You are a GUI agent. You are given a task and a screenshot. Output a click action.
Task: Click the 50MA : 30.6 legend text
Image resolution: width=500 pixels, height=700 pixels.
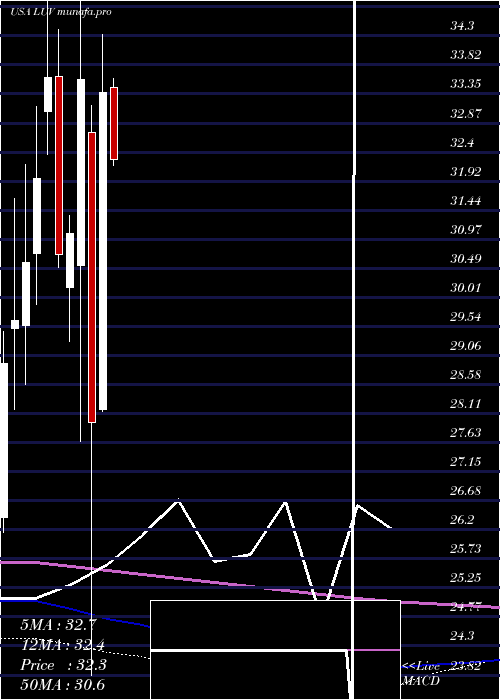pyautogui.click(x=62, y=684)
